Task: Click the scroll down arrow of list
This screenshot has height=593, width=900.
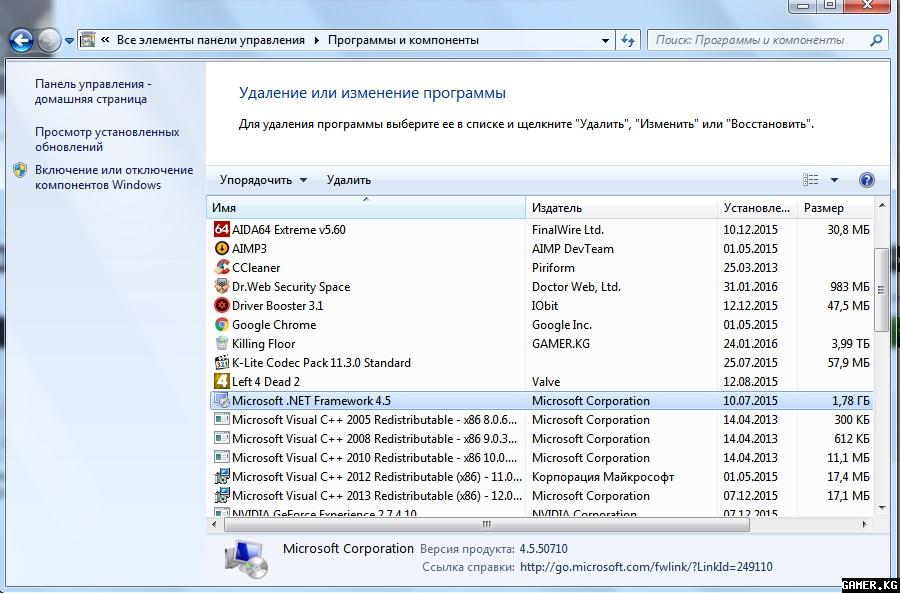Action: coord(882,507)
